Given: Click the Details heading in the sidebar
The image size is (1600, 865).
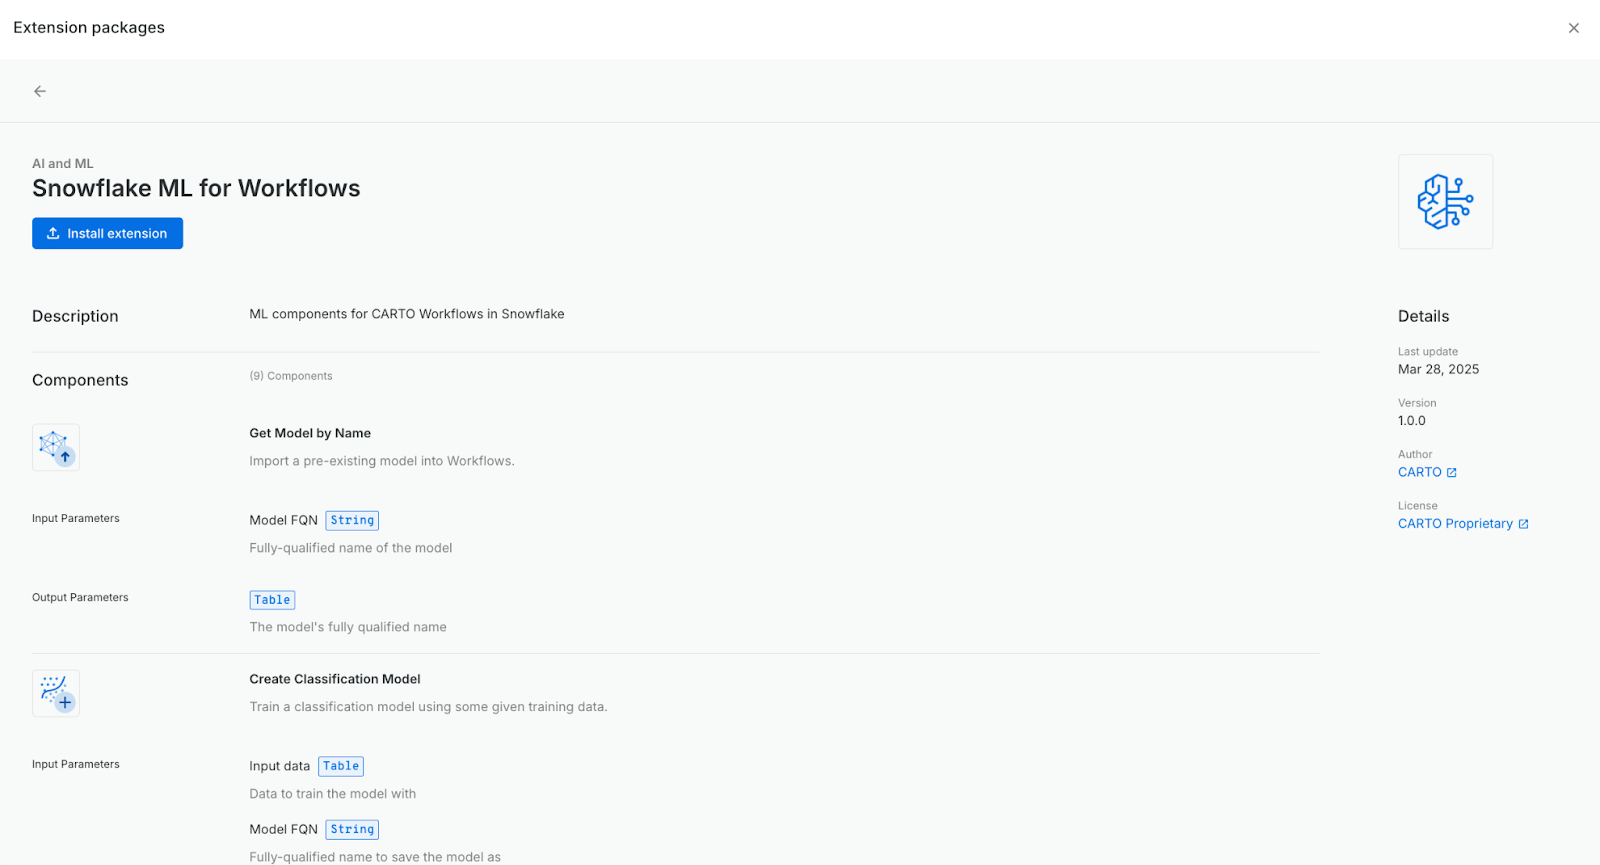Looking at the screenshot, I should pyautogui.click(x=1423, y=316).
